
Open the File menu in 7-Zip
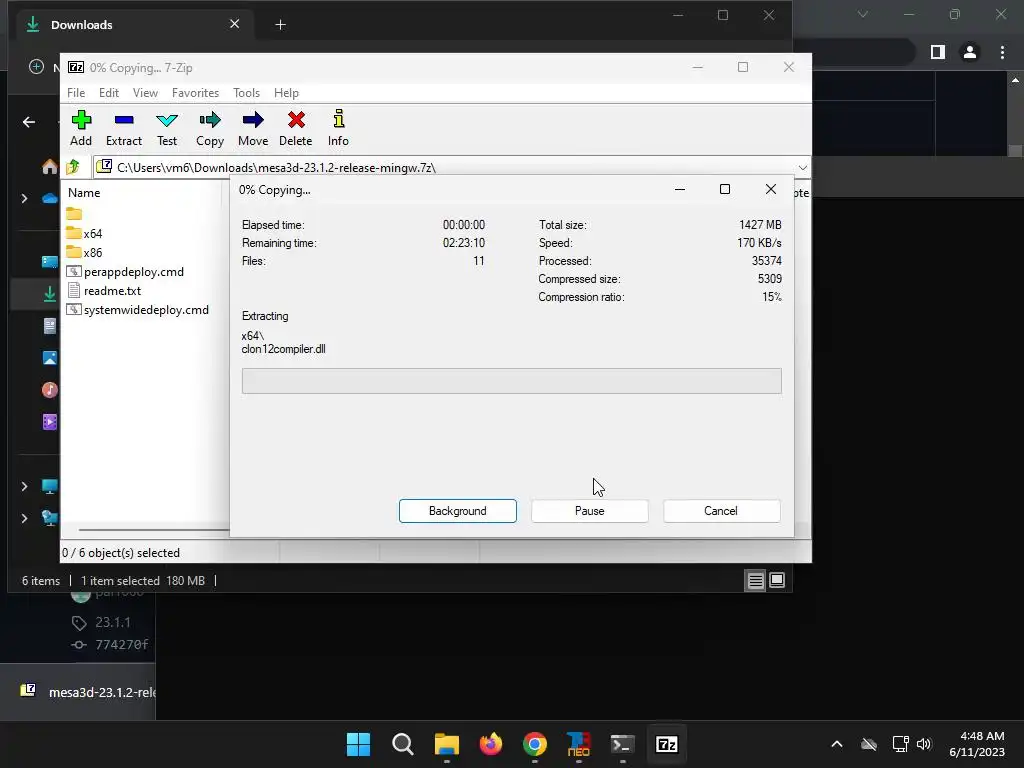click(x=76, y=93)
